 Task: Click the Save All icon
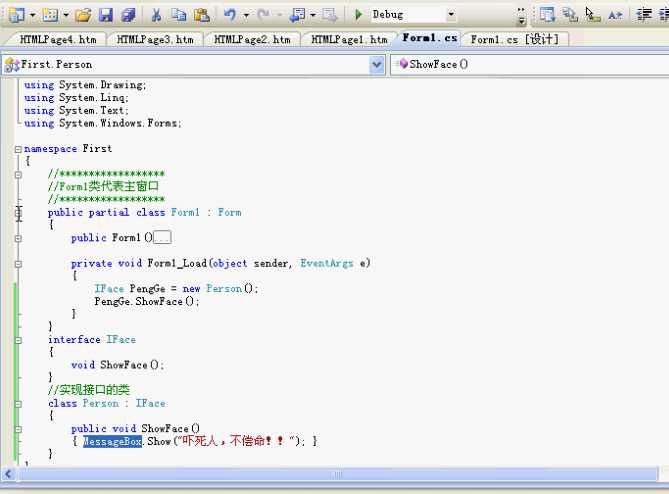click(128, 15)
